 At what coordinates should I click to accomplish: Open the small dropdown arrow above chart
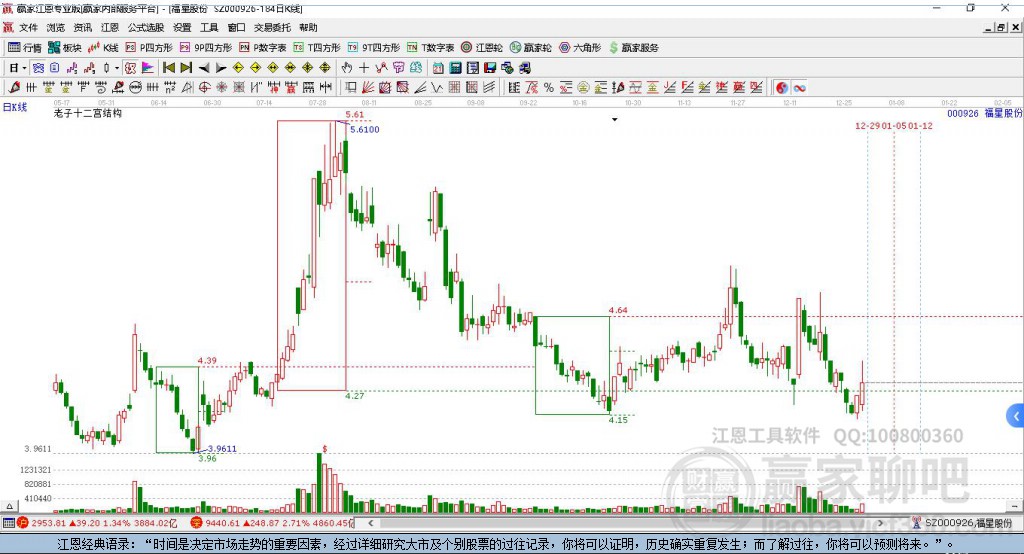pyautogui.click(x=615, y=120)
